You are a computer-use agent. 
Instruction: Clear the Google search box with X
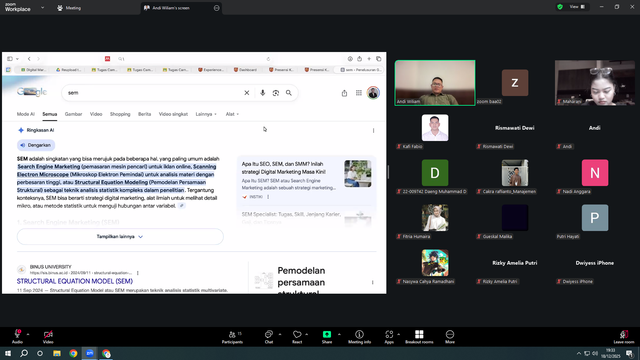click(247, 93)
